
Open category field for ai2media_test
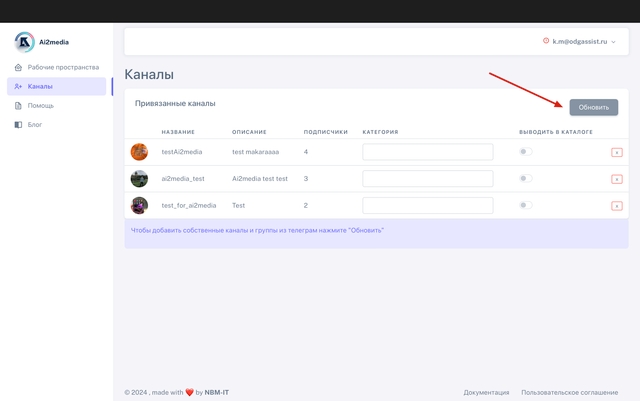(427, 178)
